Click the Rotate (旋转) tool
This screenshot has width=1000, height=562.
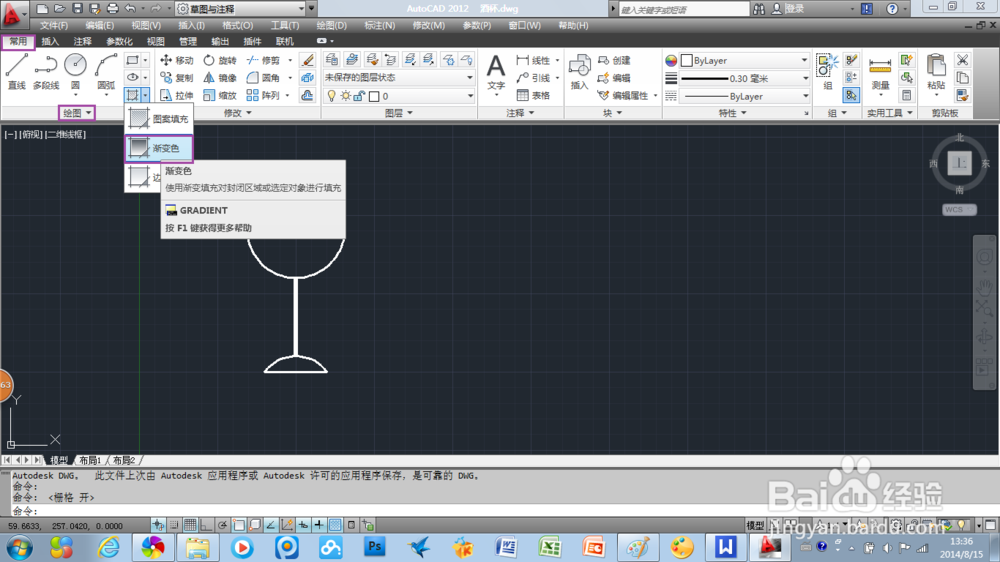pos(220,60)
